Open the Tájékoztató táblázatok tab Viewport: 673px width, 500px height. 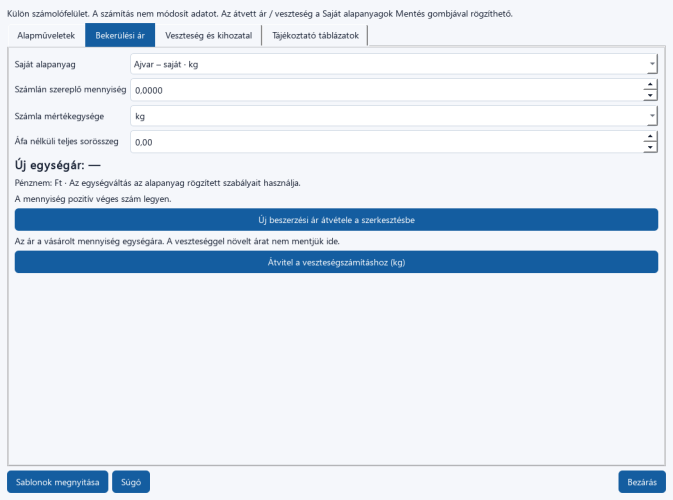pos(315,36)
